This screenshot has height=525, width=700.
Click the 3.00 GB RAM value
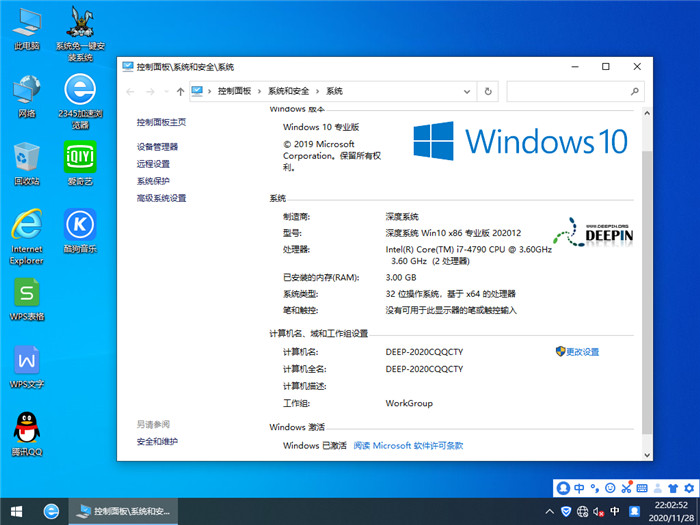tap(401, 277)
